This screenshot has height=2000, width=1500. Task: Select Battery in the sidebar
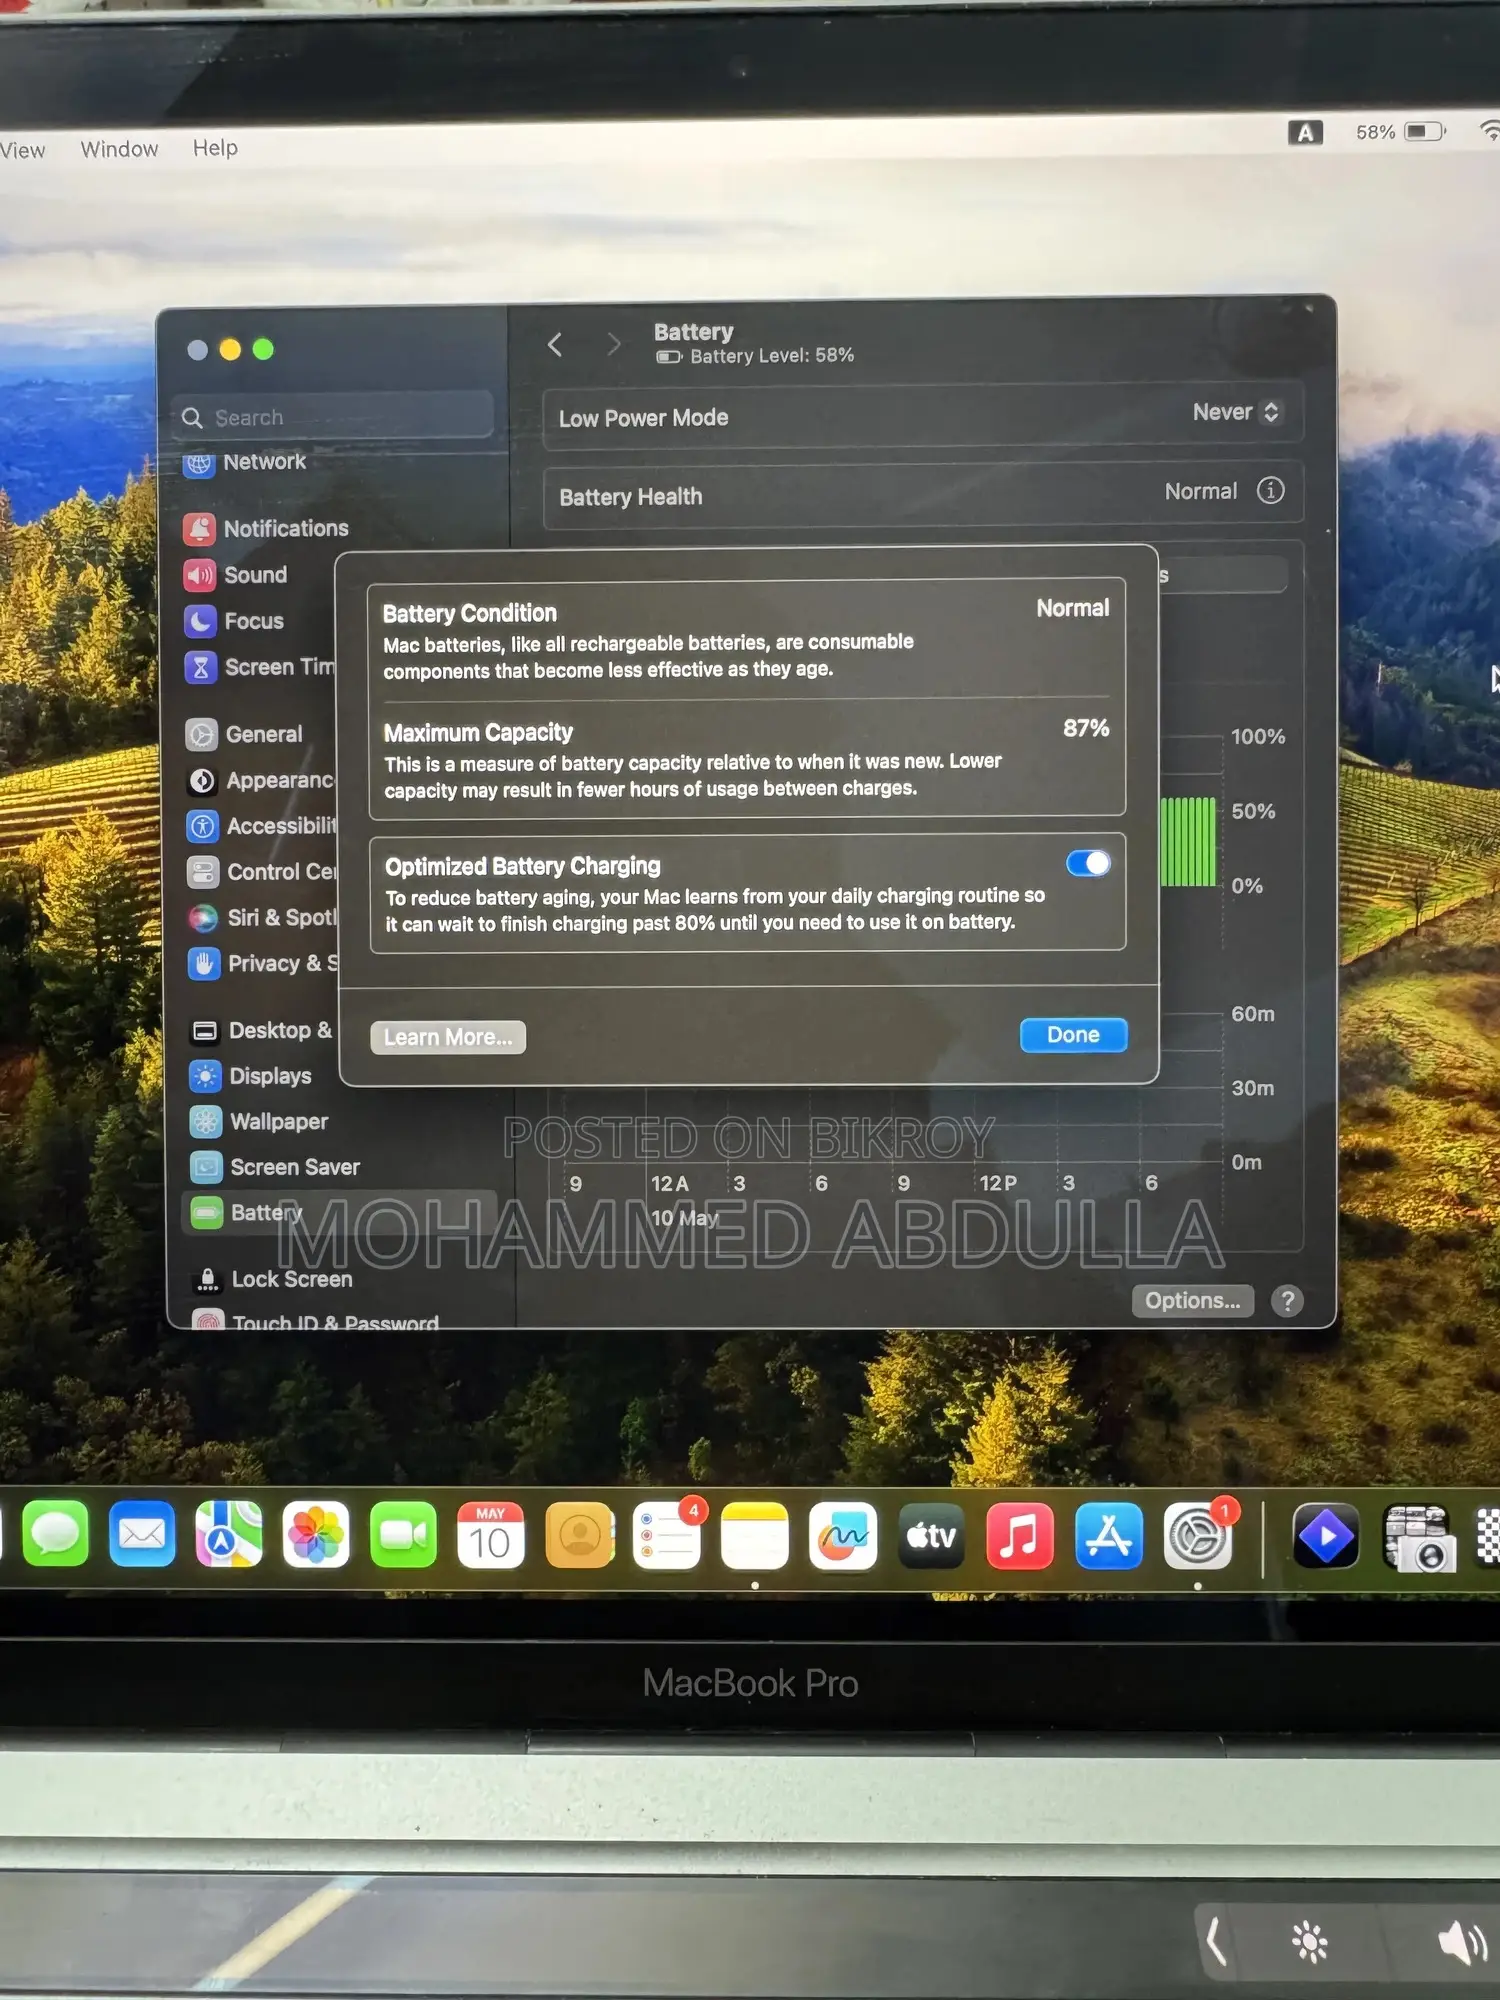coord(339,1212)
